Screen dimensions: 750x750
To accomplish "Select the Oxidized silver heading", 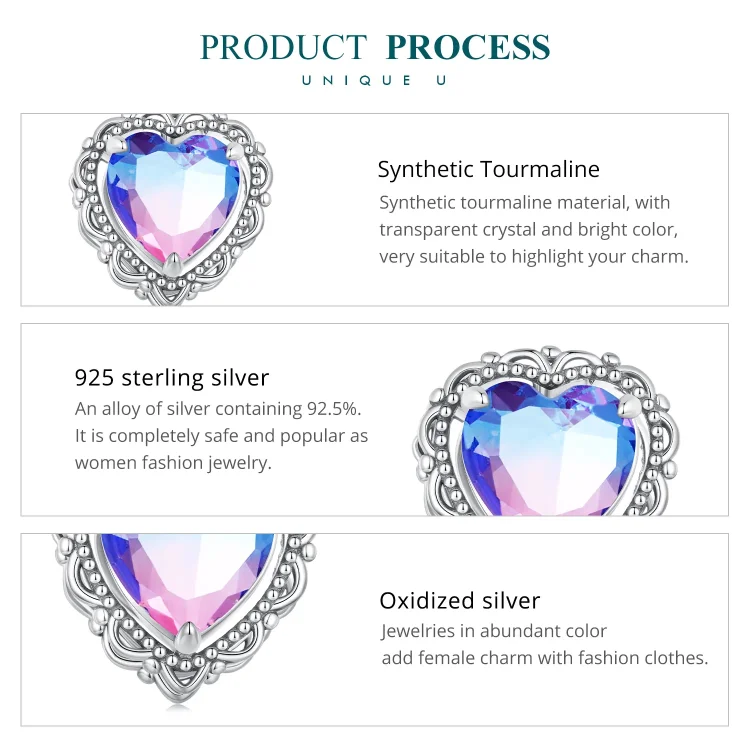I will point(459,600).
